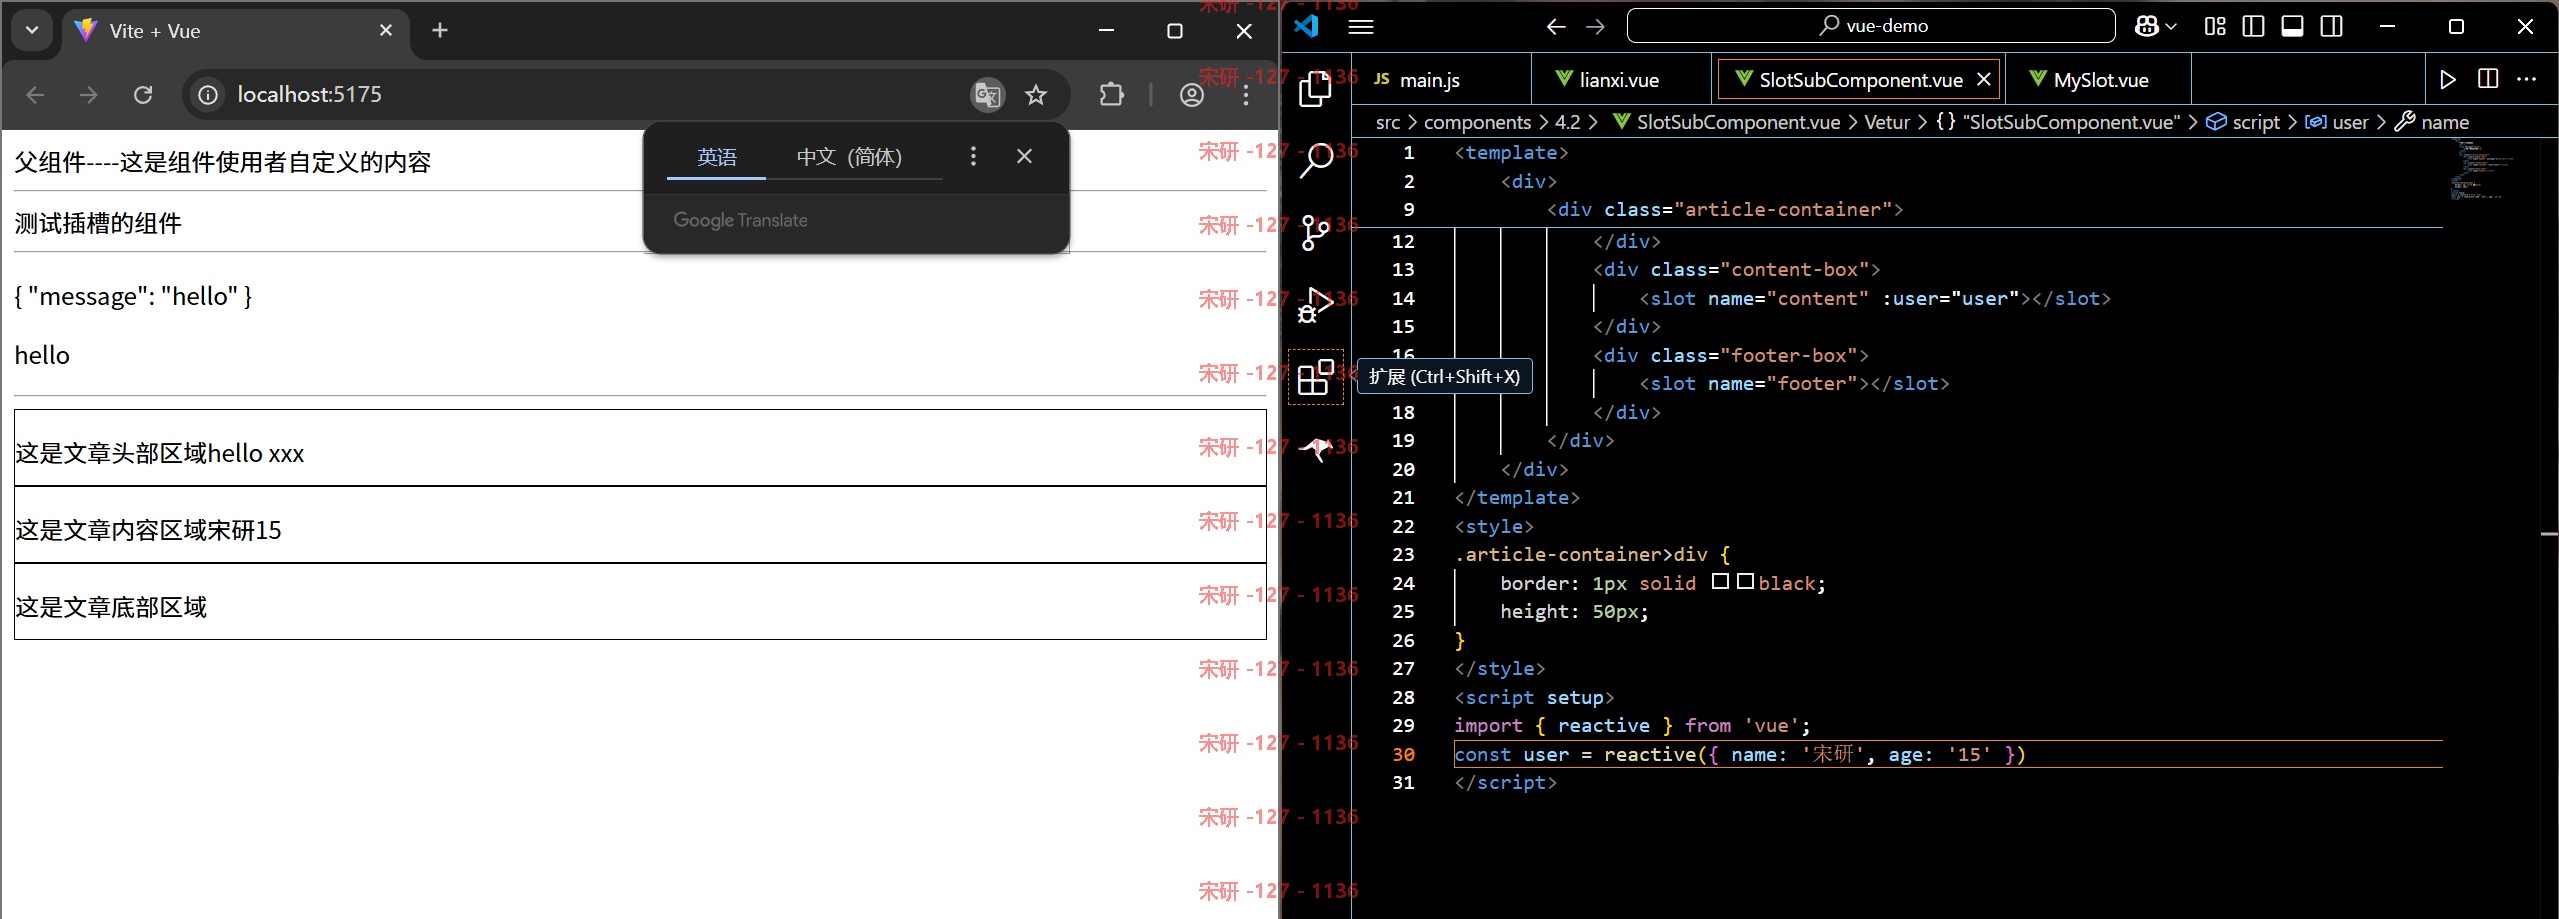Toggle the primary side bar in VS Code

pos(2253,27)
